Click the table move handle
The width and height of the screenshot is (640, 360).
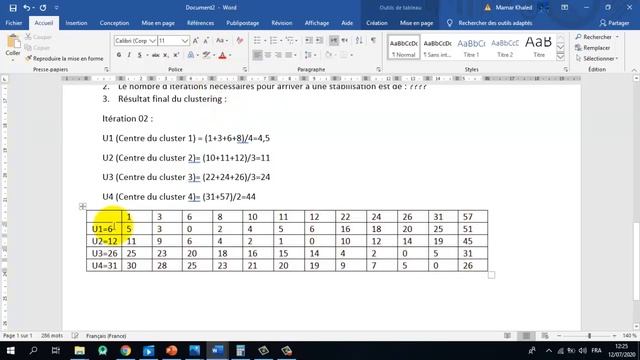82,207
